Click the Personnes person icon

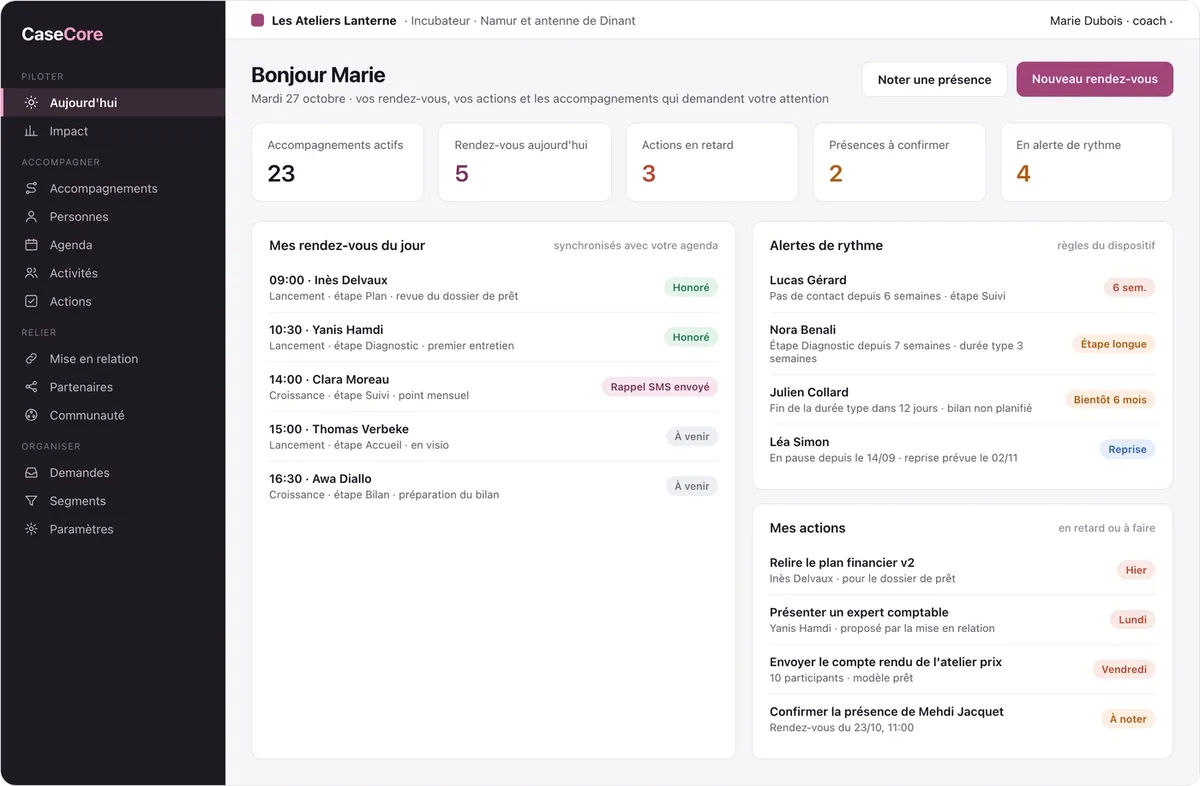click(31, 216)
